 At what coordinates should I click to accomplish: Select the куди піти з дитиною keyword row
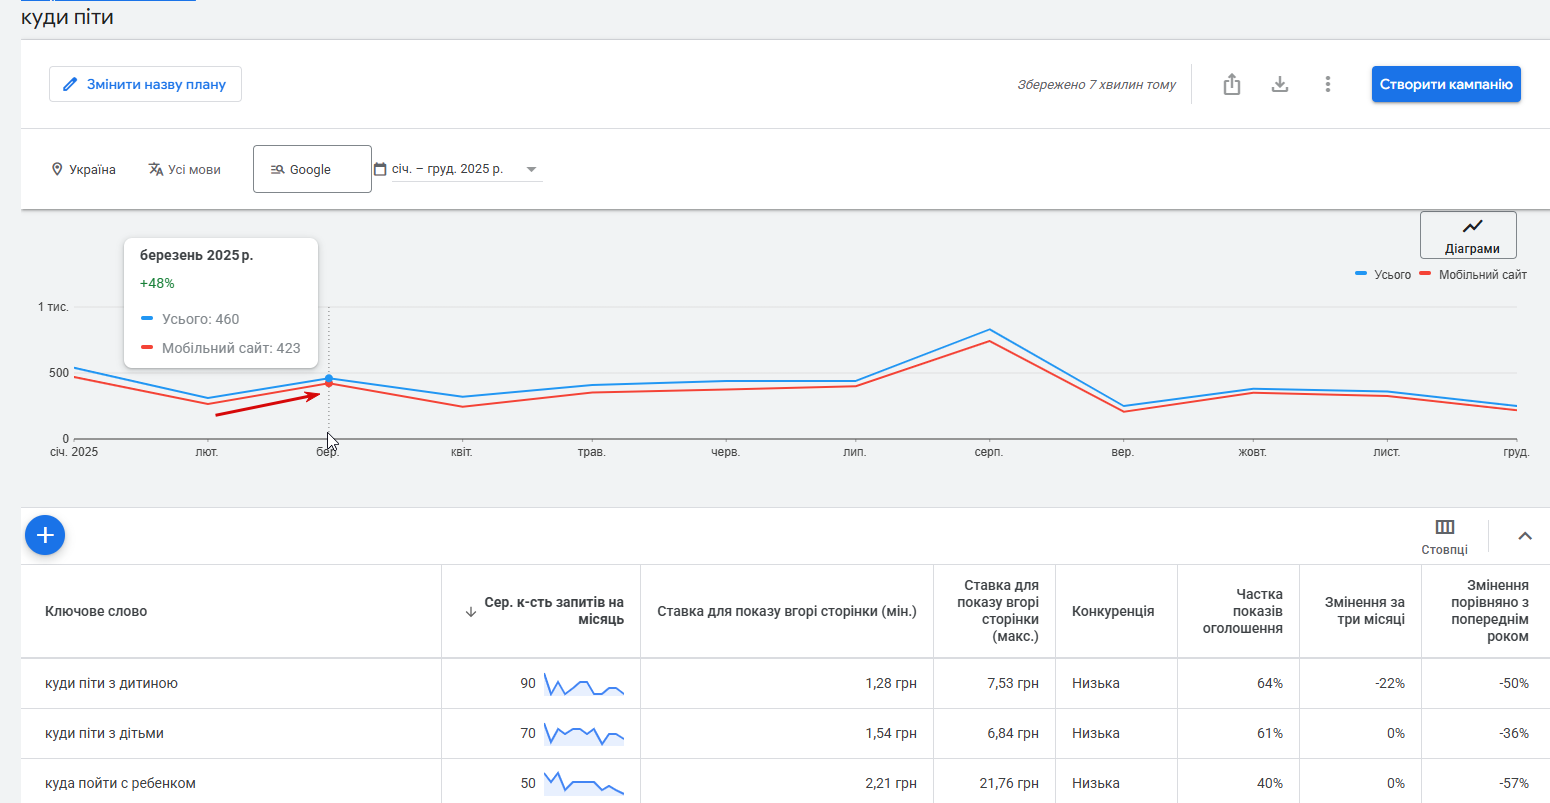tap(112, 684)
